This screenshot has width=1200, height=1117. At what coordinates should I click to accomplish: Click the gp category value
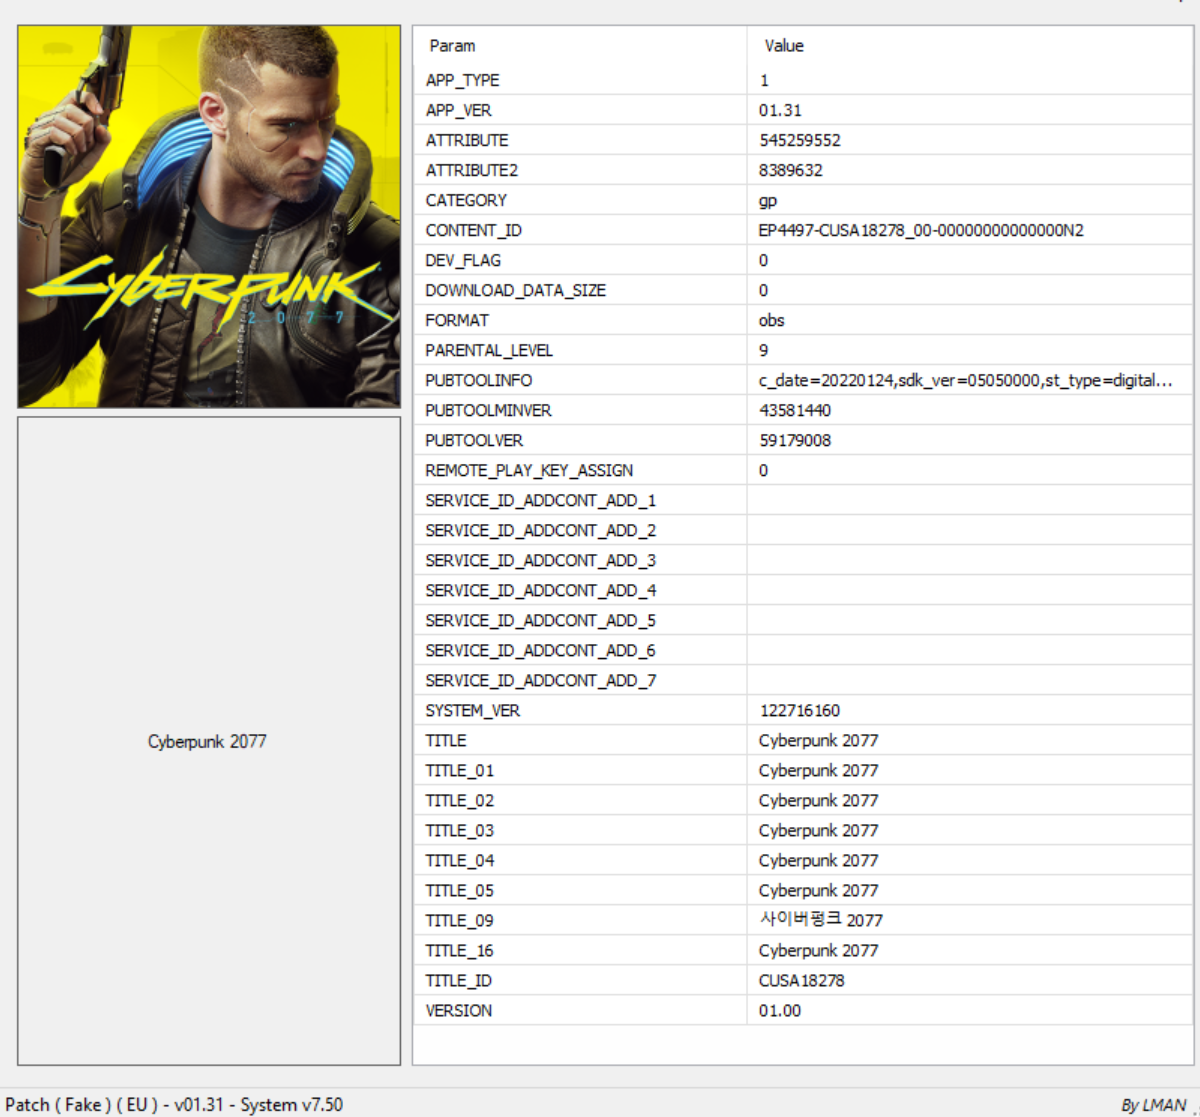pyautogui.click(x=768, y=201)
